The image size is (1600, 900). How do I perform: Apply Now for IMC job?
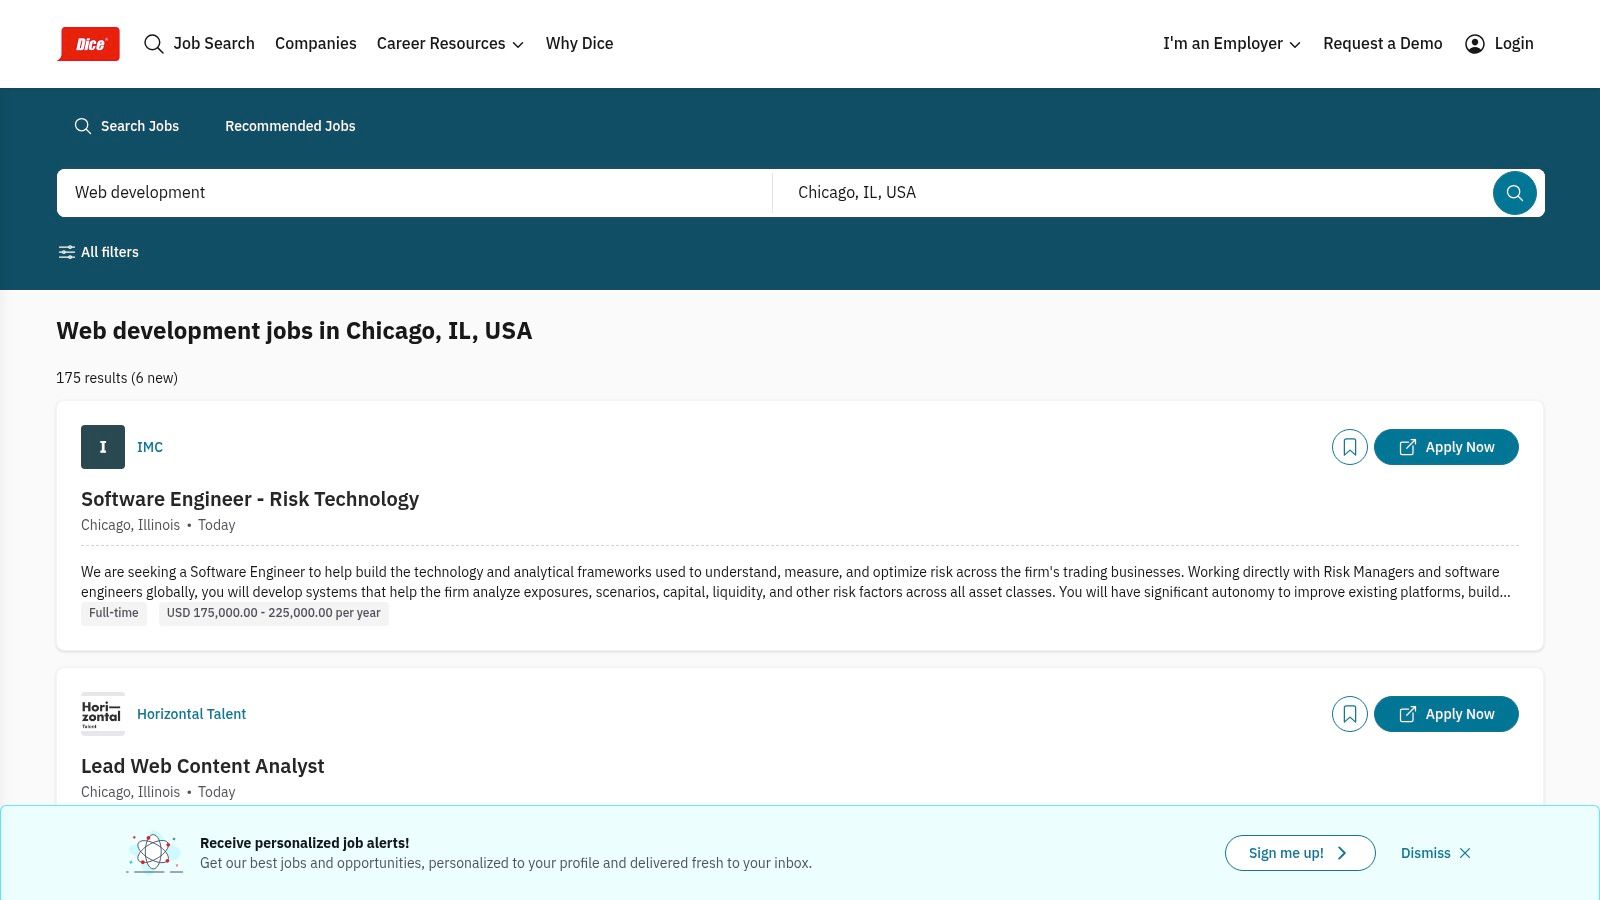[x=1445, y=447]
